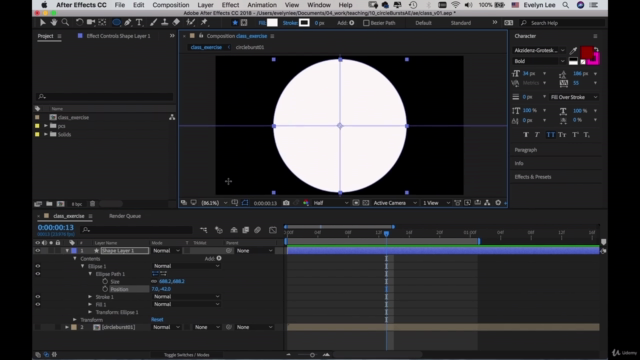
Task: Click the trash delete icon in Project panel
Action: point(92,204)
